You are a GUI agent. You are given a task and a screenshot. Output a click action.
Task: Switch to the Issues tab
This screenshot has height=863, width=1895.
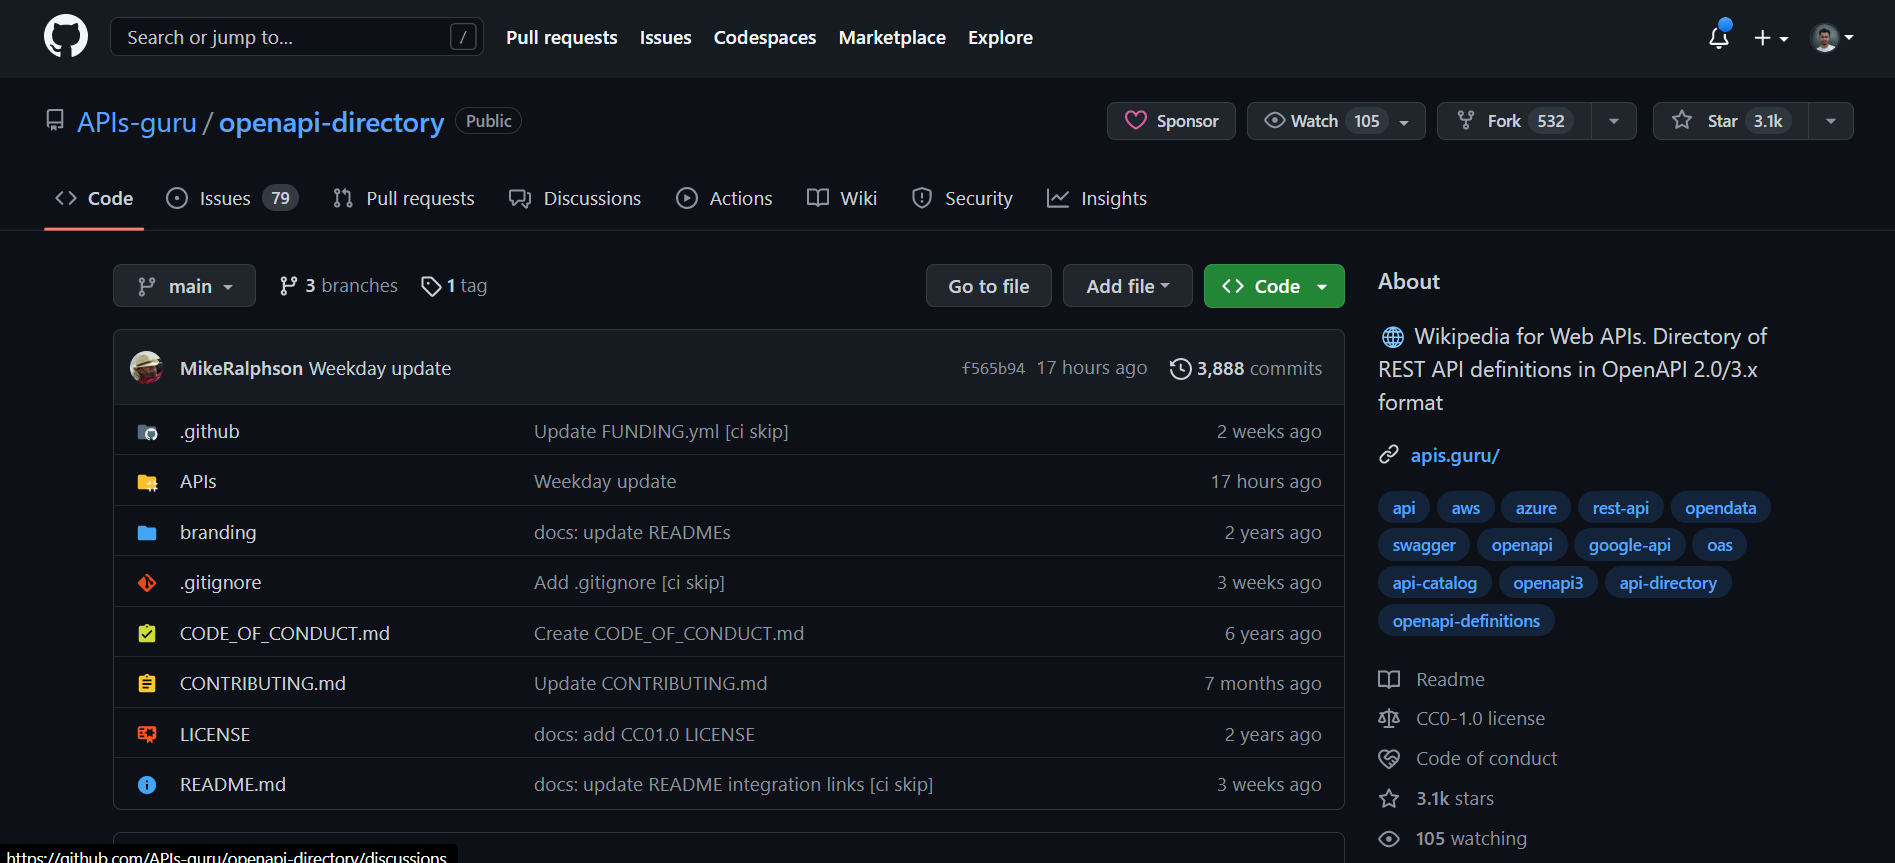(x=232, y=199)
